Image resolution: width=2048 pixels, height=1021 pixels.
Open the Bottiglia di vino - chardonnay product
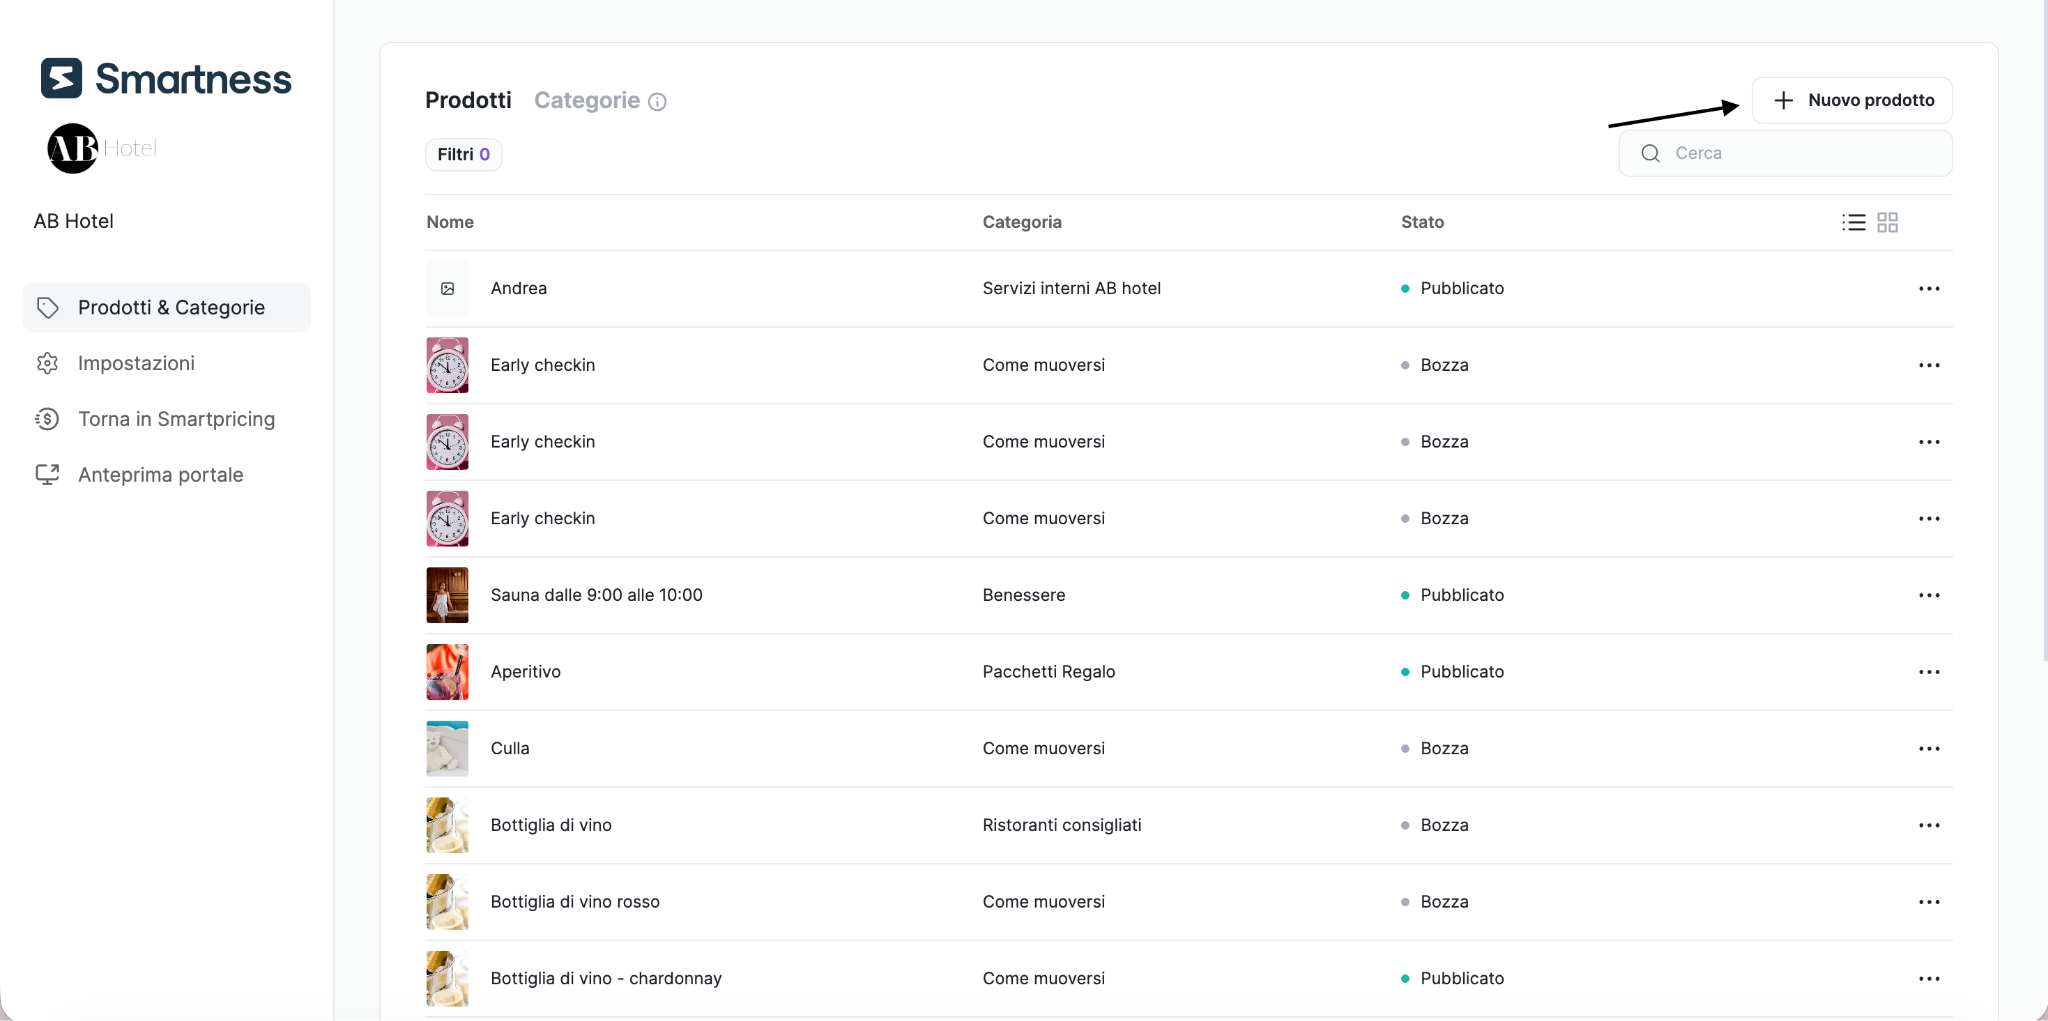click(x=606, y=978)
